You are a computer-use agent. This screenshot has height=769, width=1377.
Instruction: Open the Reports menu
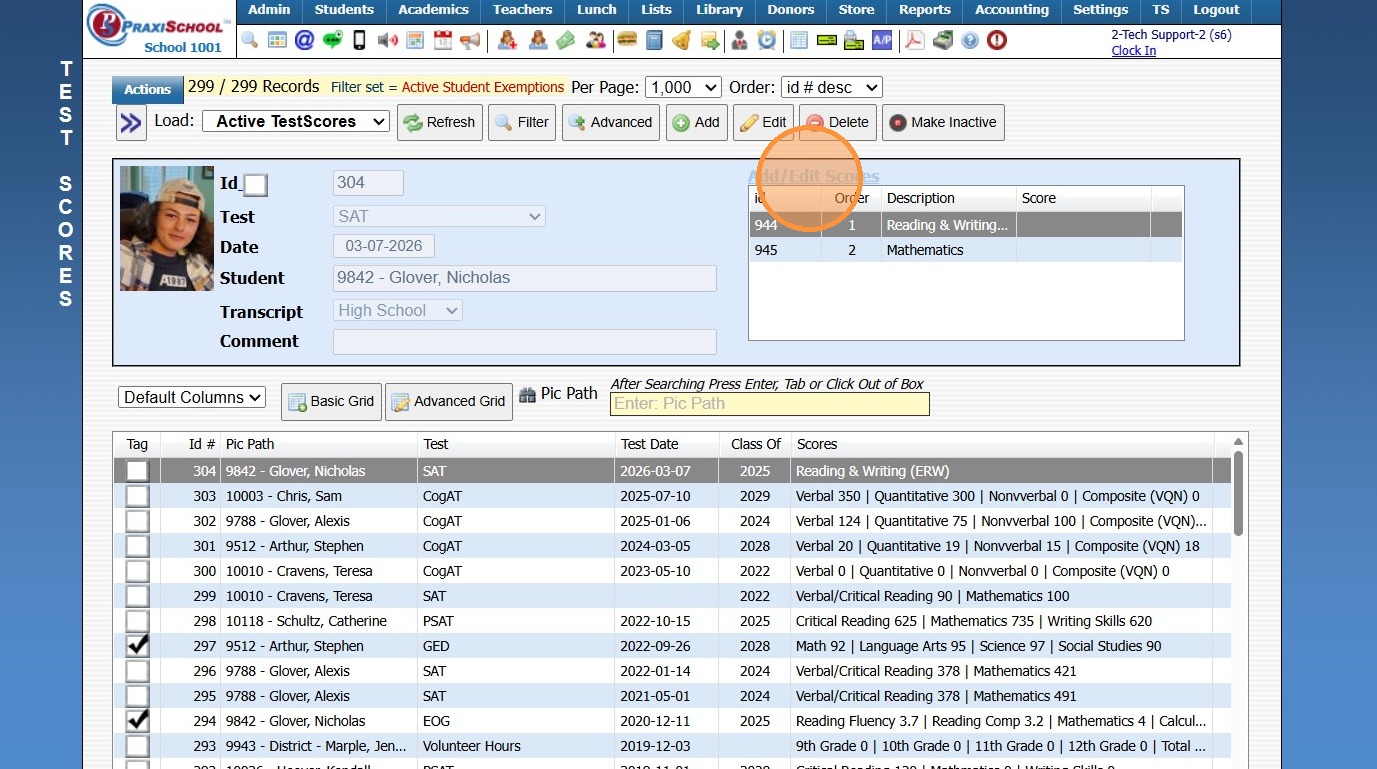click(x=924, y=10)
